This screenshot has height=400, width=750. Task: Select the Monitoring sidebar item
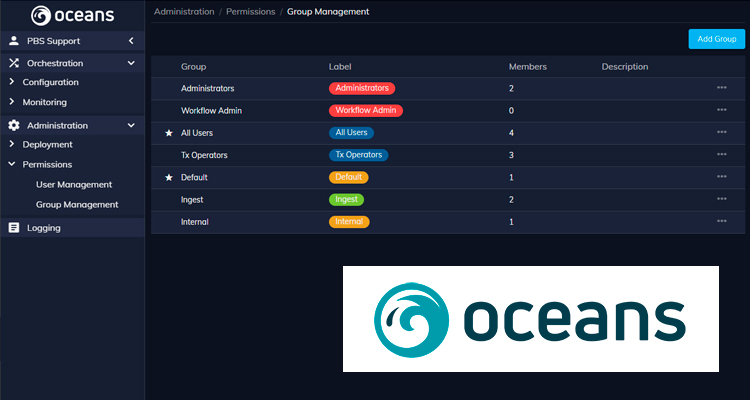click(44, 102)
